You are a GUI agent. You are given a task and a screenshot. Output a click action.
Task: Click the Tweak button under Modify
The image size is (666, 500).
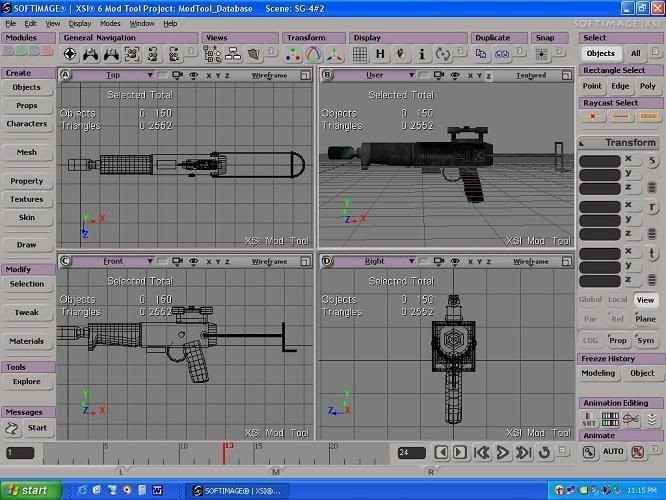[x=27, y=312]
